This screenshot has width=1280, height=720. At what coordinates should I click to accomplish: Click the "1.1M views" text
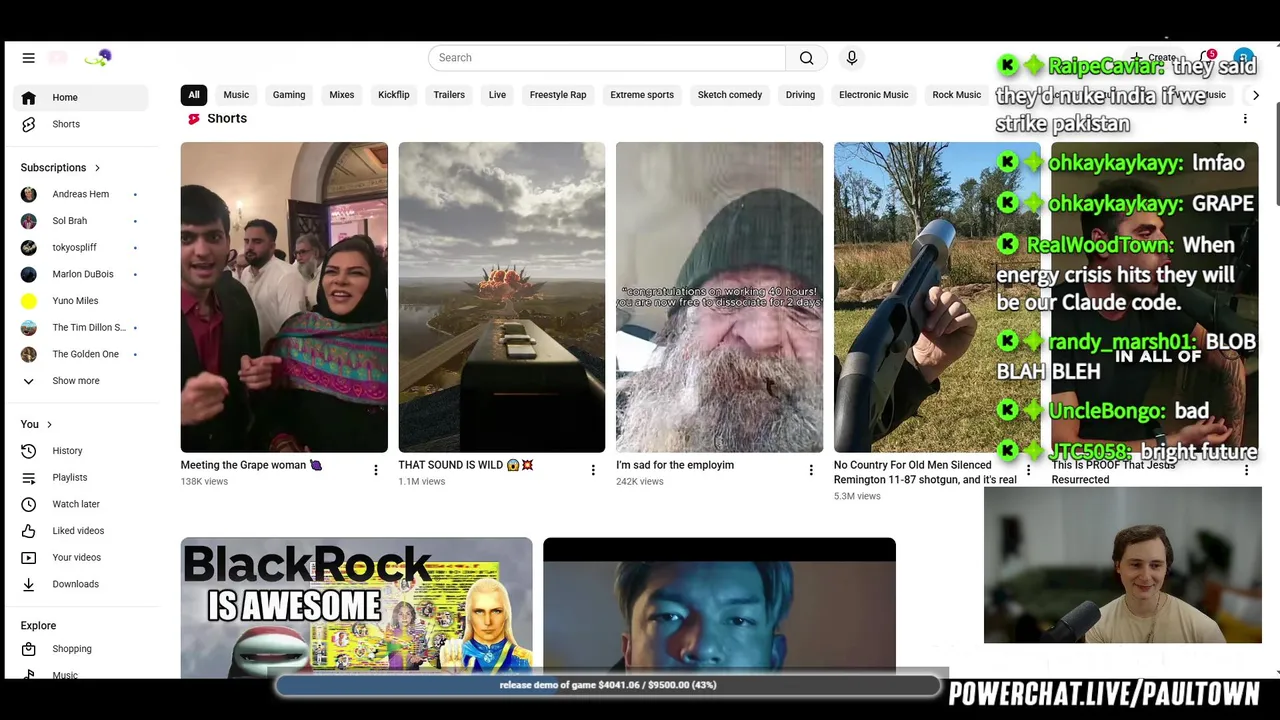421,482
